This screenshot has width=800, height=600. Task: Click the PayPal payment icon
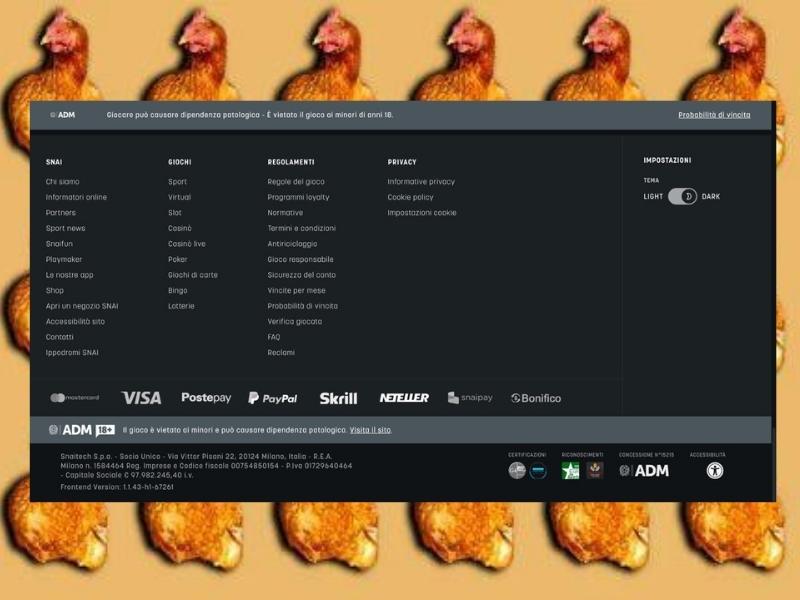click(274, 398)
